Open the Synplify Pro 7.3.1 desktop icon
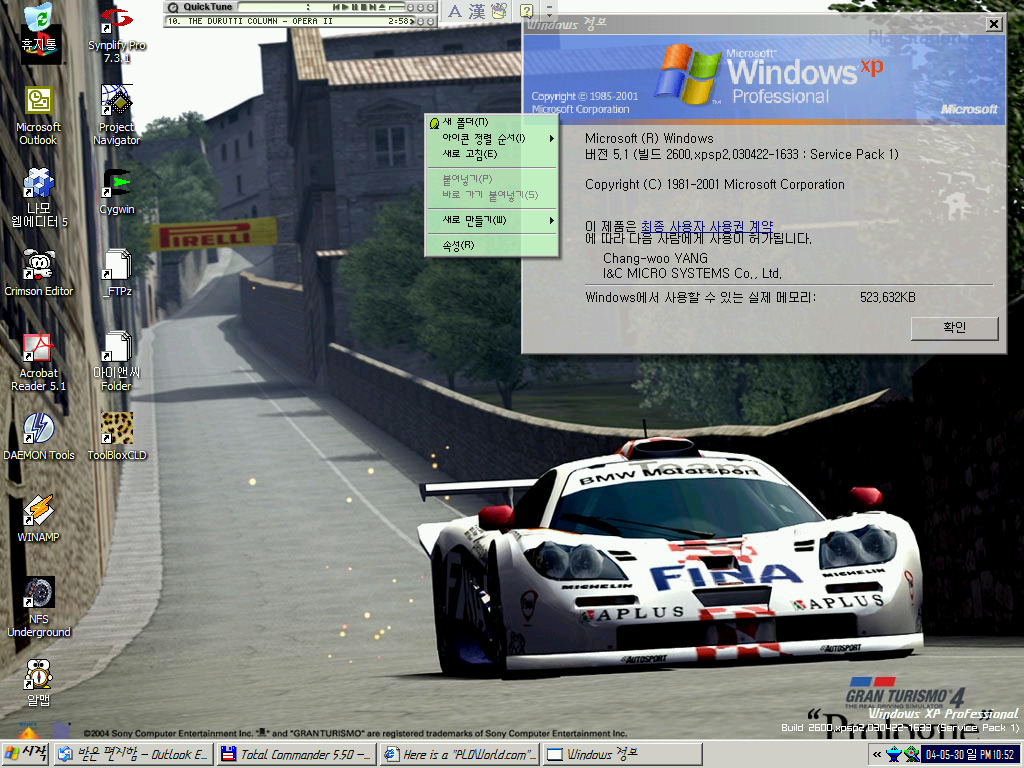Viewport: 1024px width, 768px height. (x=116, y=21)
